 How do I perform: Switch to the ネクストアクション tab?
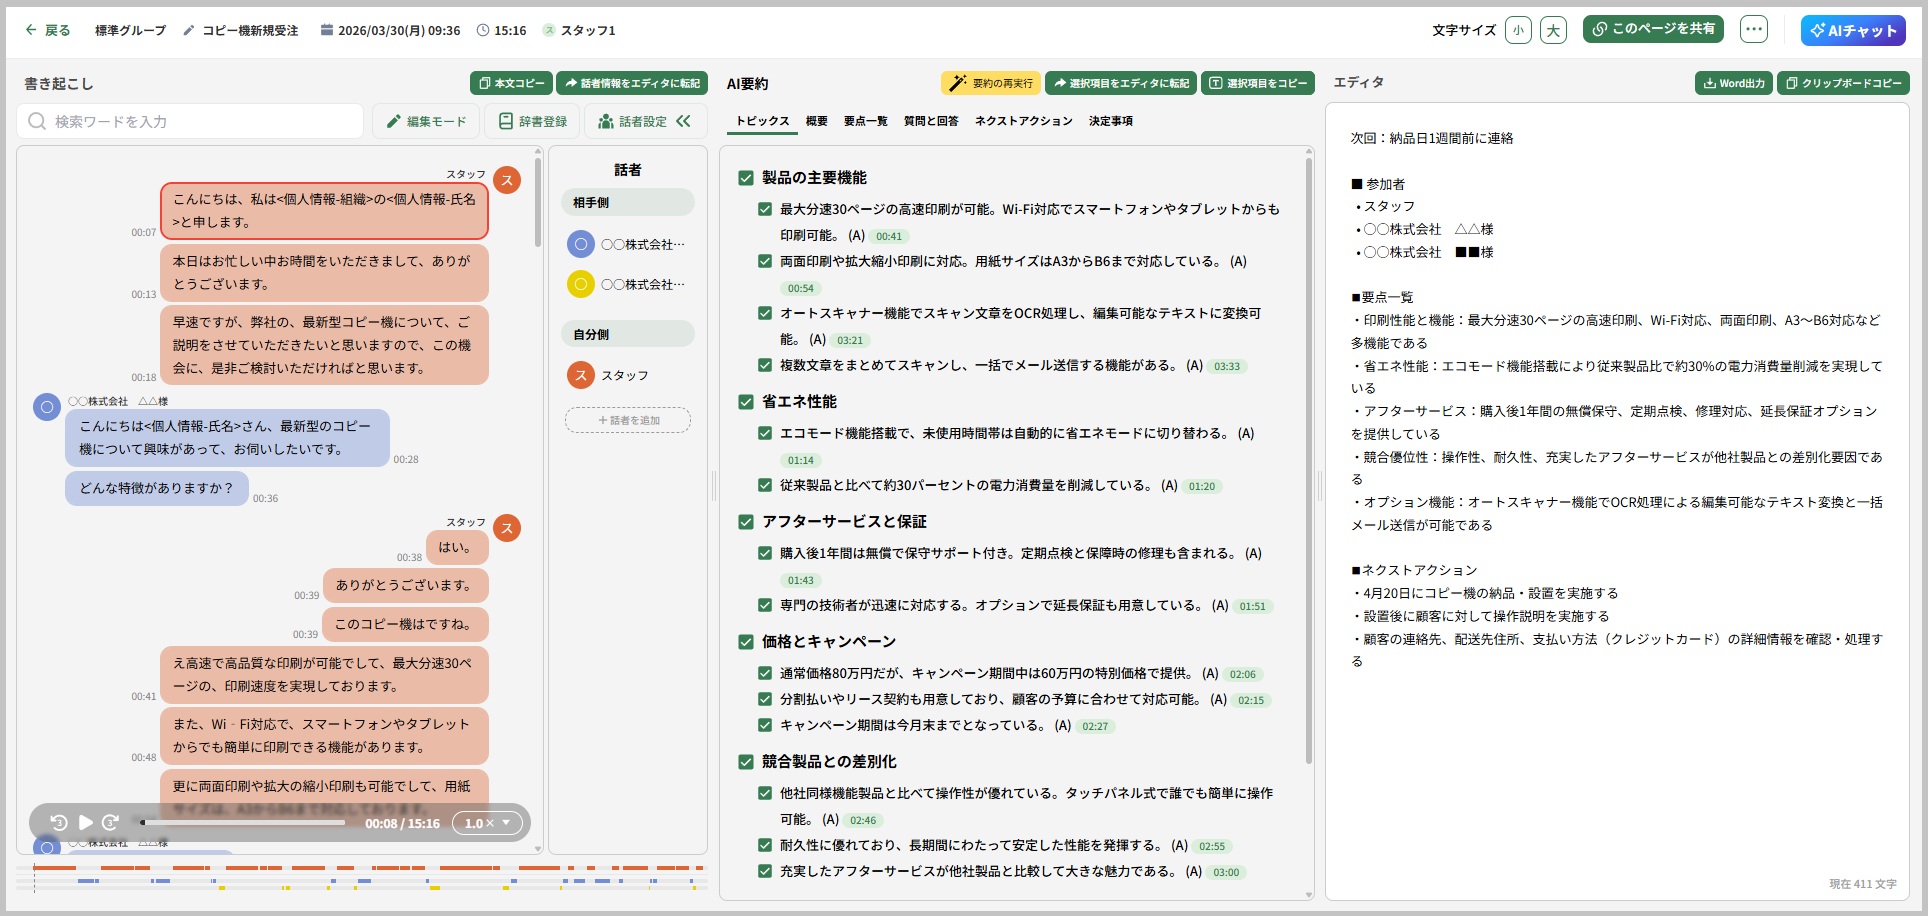click(1024, 121)
